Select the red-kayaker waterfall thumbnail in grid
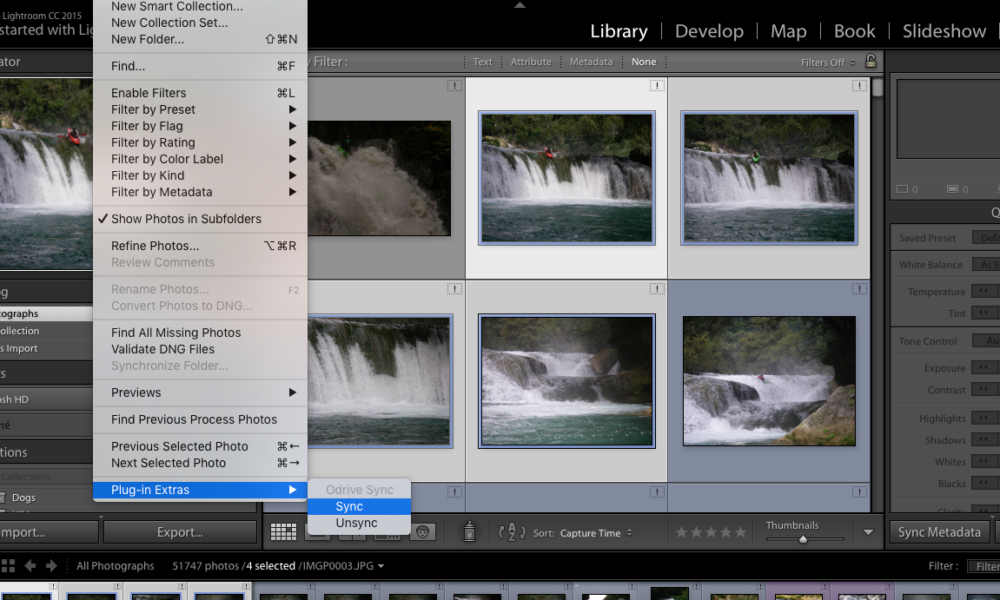Screen dimensions: 1000x600 pyautogui.click(x=566, y=178)
